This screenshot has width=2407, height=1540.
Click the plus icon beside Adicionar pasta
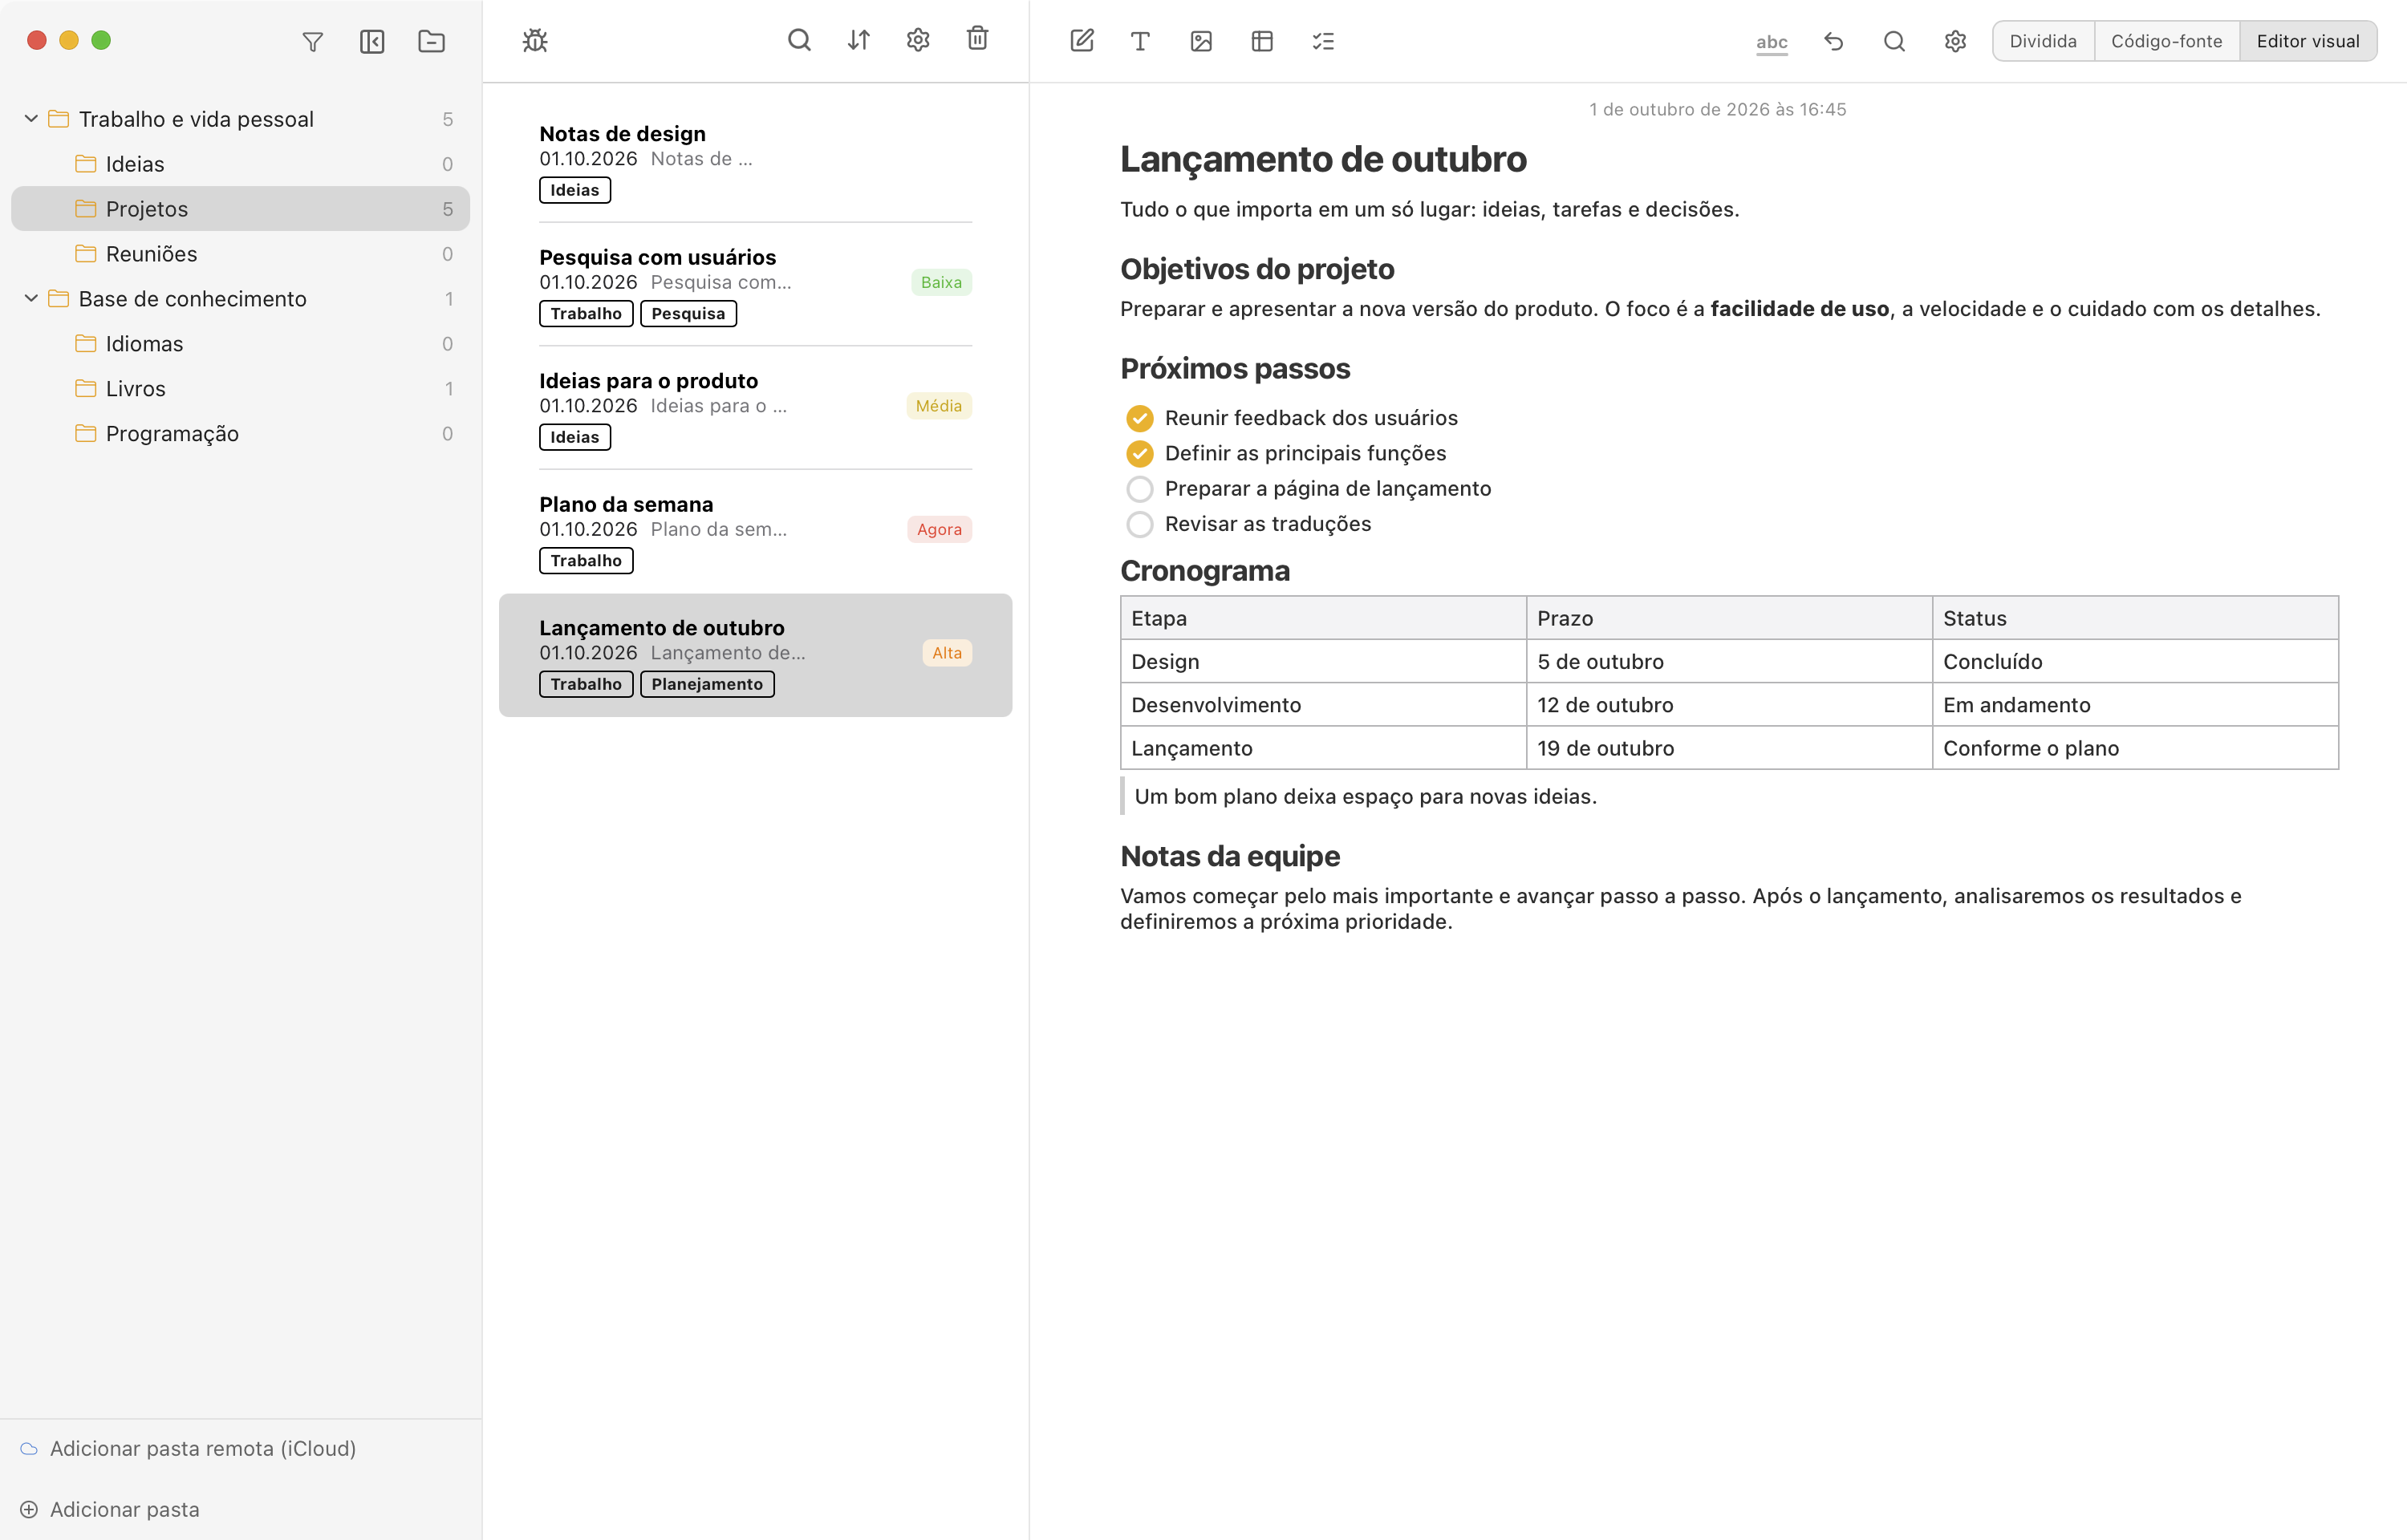[29, 1509]
